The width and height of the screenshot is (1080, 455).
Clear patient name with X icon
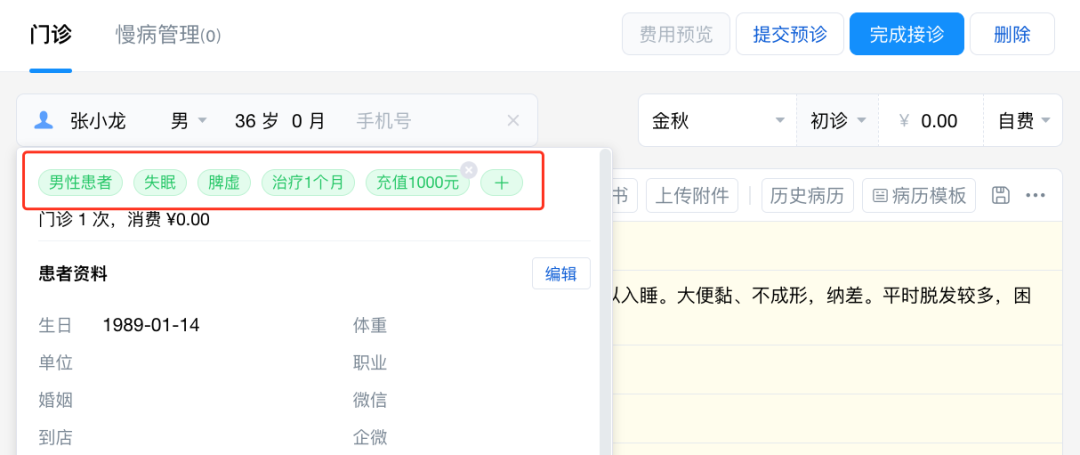pyautogui.click(x=513, y=121)
